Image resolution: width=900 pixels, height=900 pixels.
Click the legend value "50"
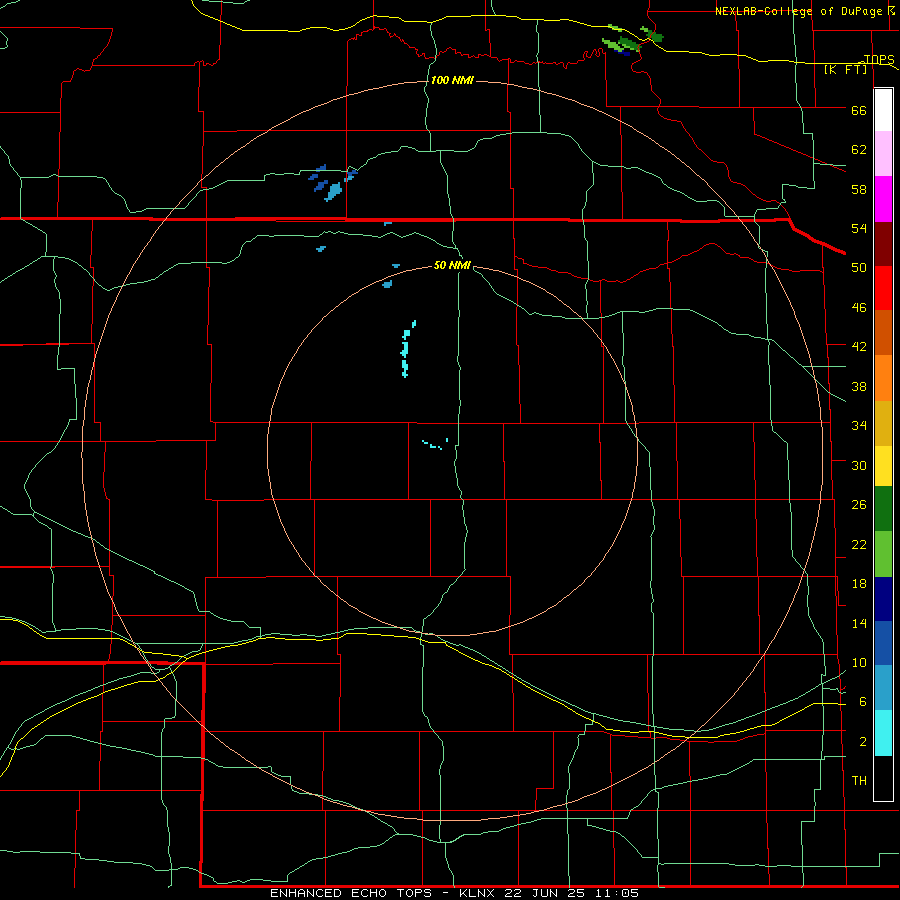[859, 268]
